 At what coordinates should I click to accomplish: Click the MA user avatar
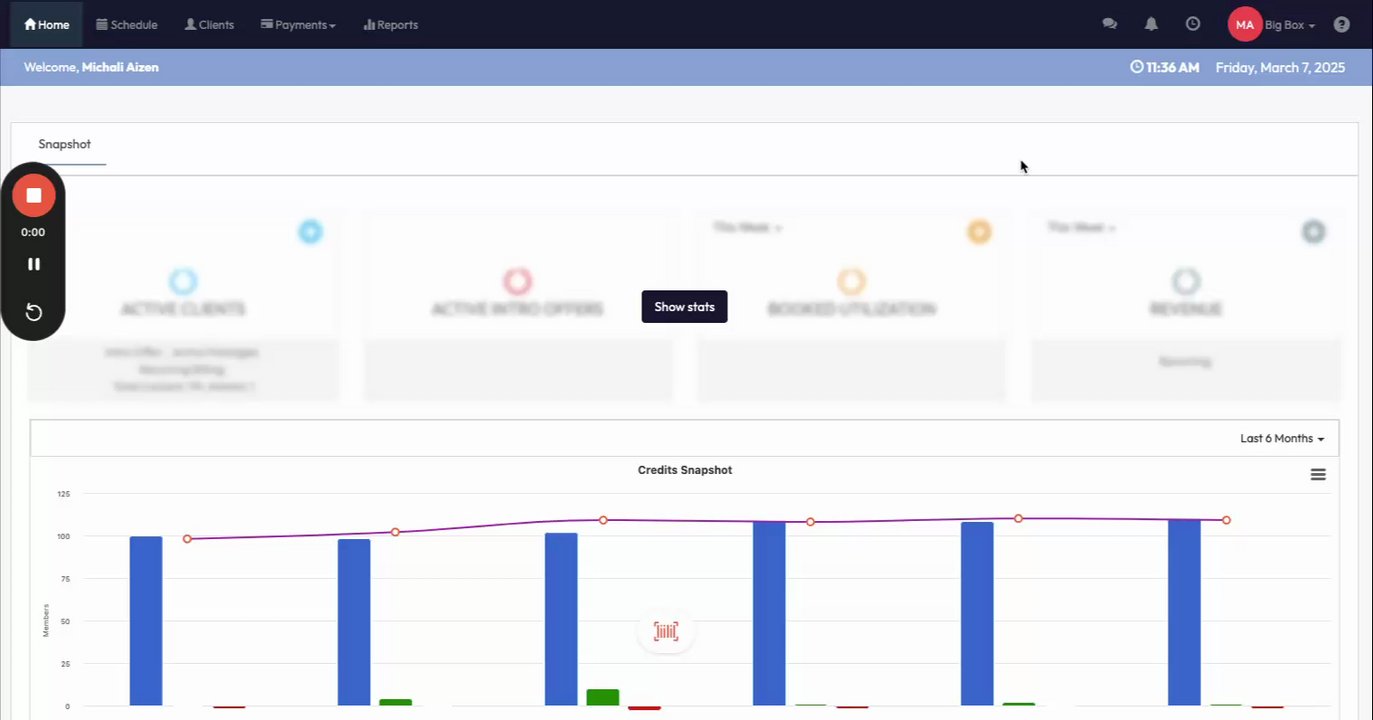coord(1244,24)
